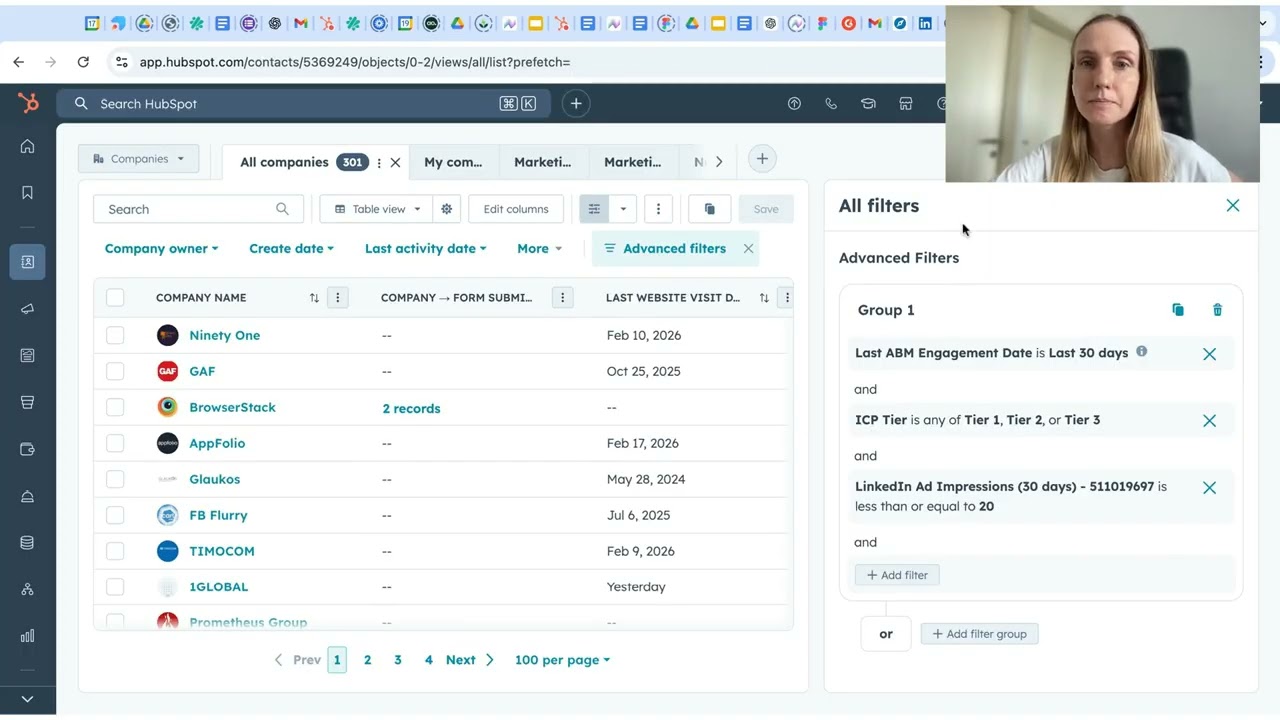
Task: Open the Academy graduation cap icon
Action: coord(868,103)
